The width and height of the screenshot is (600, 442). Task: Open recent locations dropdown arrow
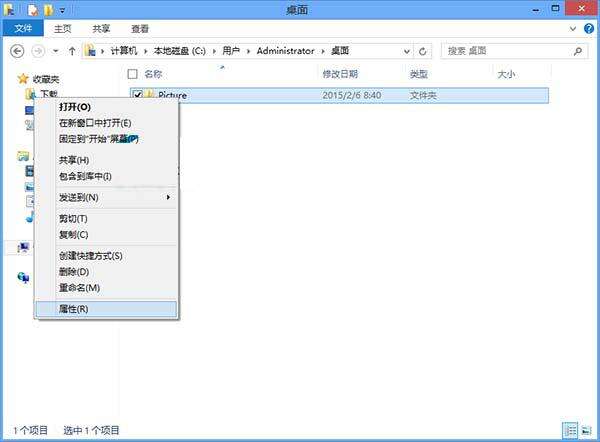(56, 51)
